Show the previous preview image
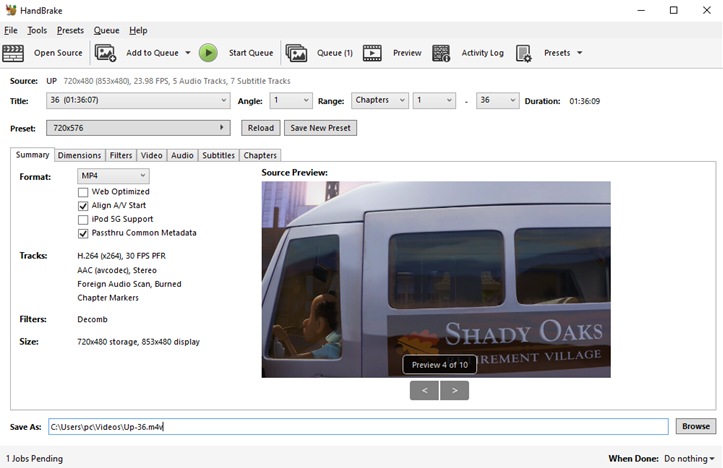The image size is (723, 468). tap(424, 391)
